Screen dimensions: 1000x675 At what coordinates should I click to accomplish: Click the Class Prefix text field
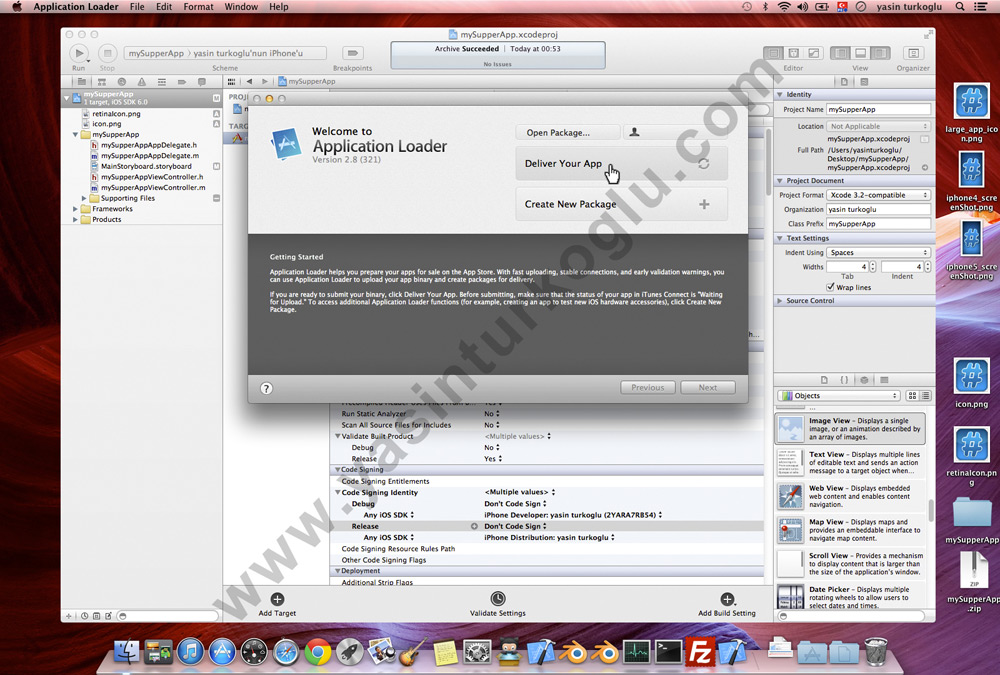[878, 224]
